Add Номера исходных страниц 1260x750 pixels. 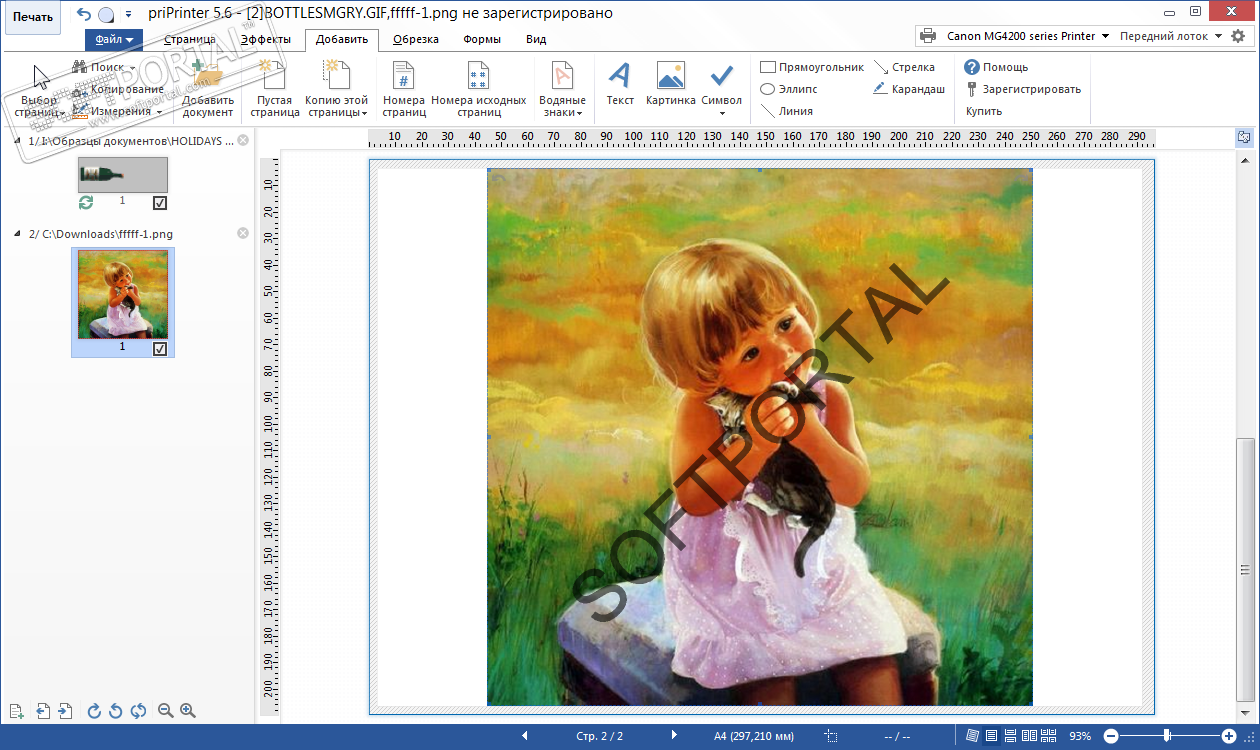[x=479, y=88]
